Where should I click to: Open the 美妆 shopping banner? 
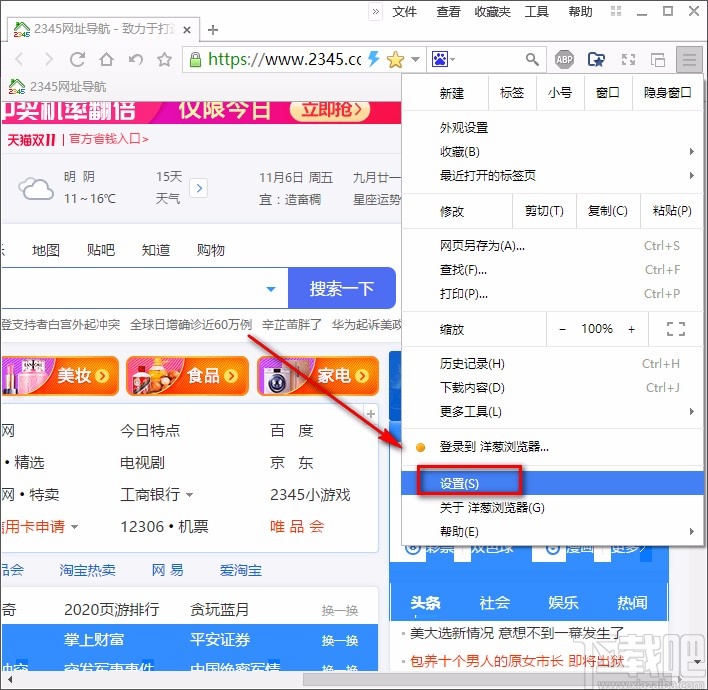tap(60, 376)
